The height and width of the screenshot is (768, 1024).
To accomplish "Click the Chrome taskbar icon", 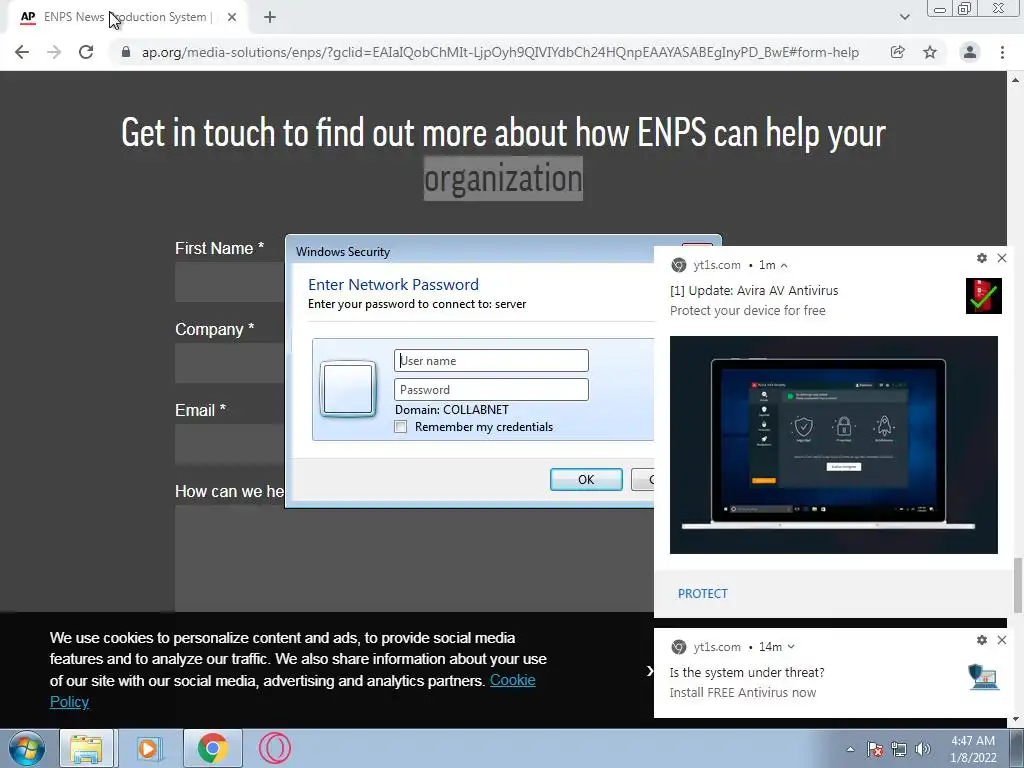I will point(212,748).
